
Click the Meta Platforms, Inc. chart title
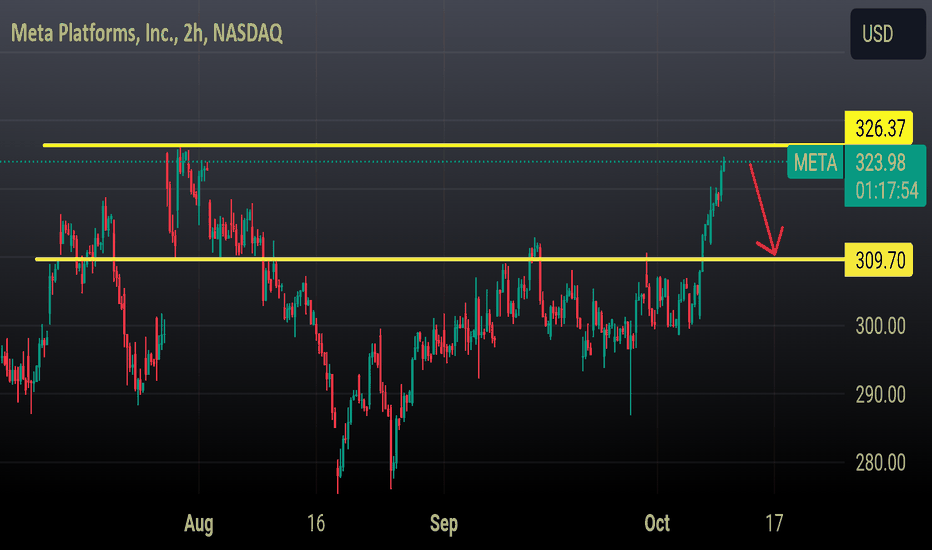(x=147, y=33)
